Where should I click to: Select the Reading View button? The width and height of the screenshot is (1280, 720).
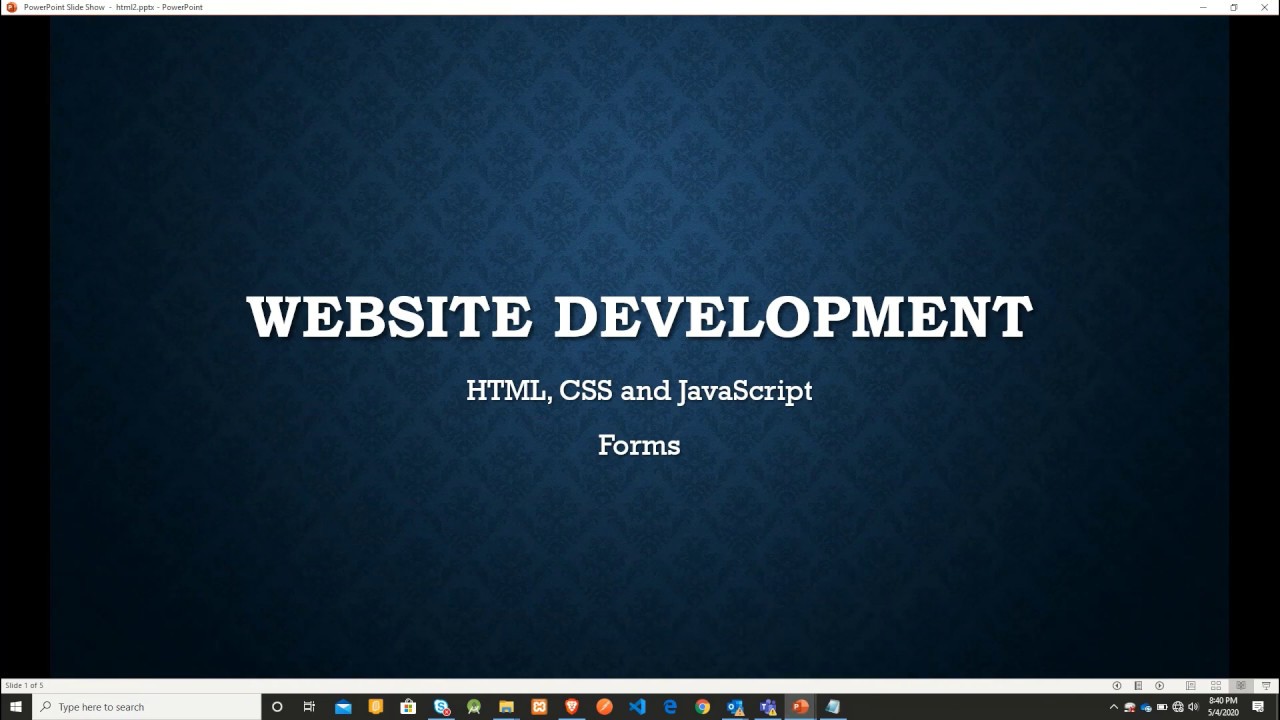click(1241, 685)
